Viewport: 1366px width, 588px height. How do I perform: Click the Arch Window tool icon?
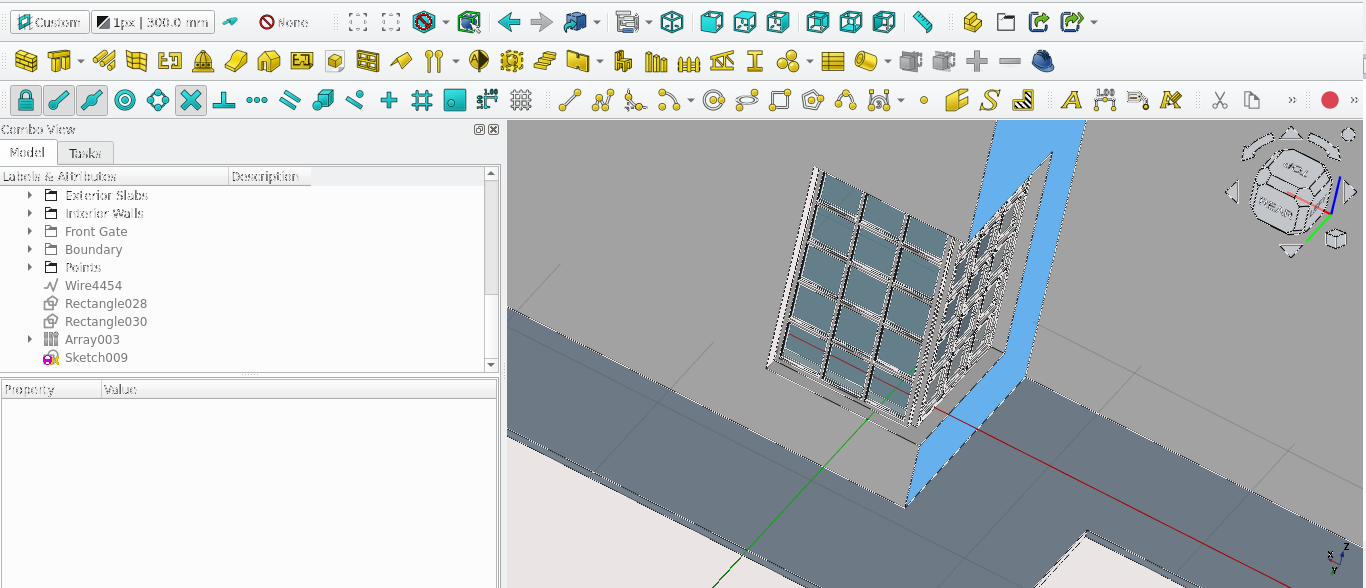click(368, 62)
